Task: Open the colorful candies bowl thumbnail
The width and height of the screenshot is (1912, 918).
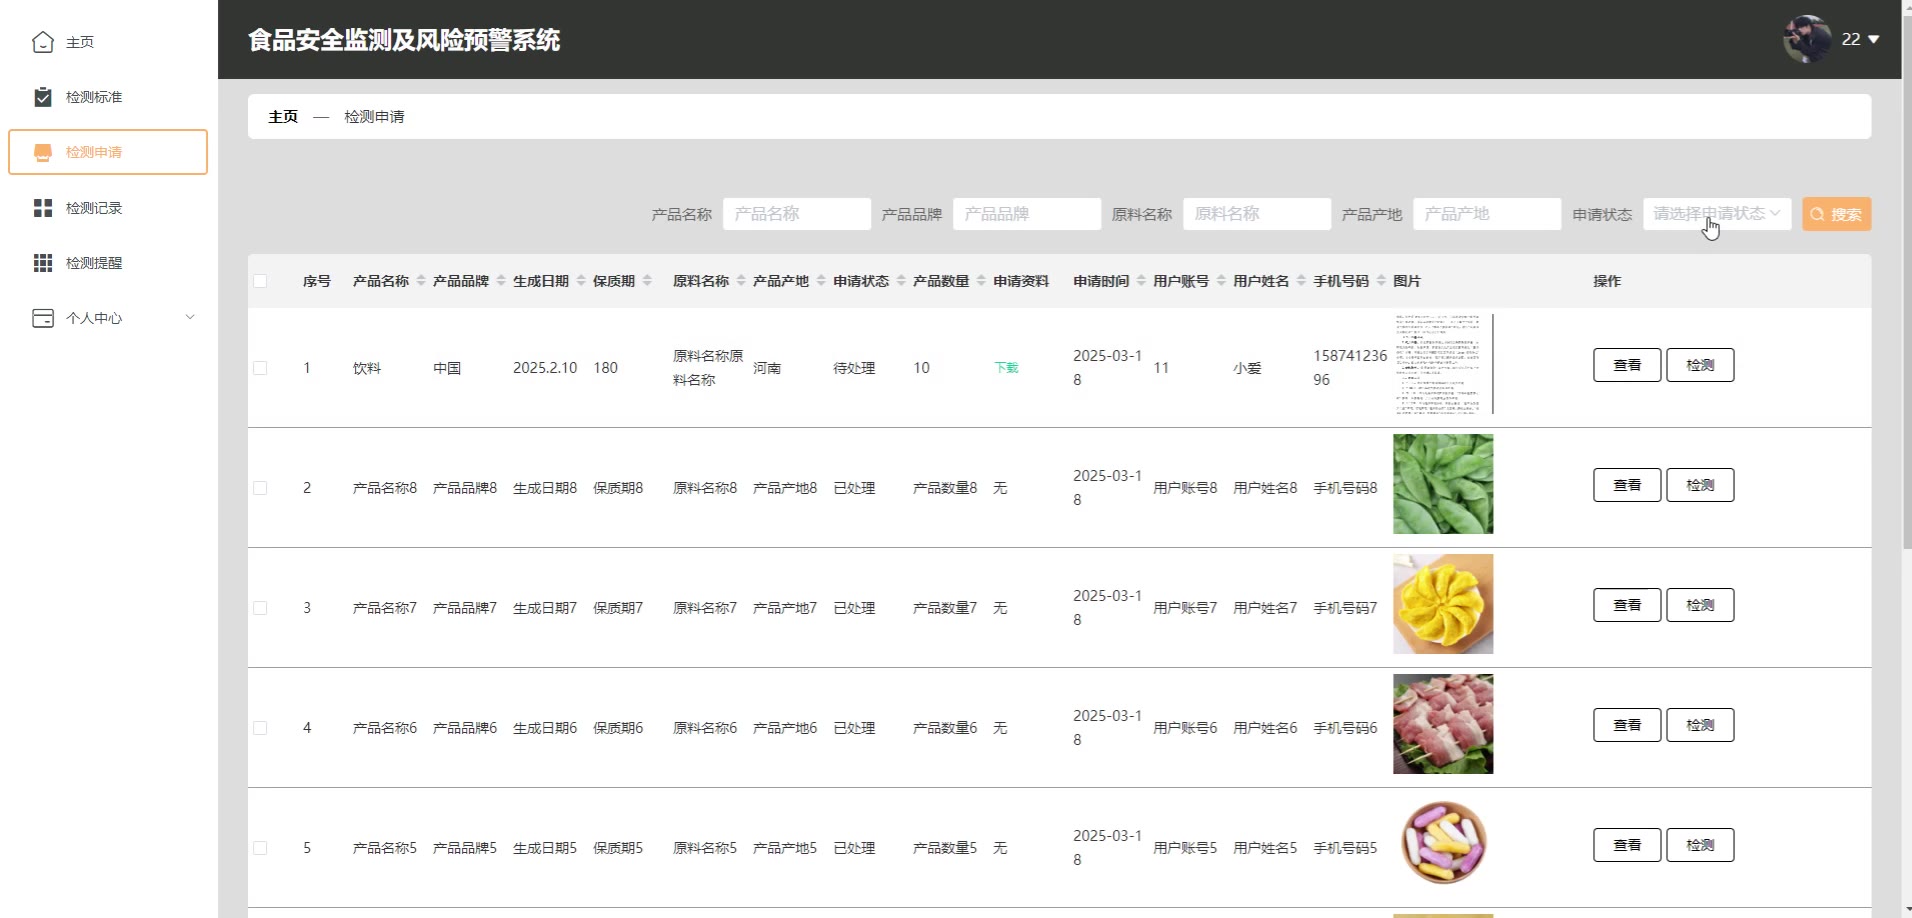Action: (1443, 844)
